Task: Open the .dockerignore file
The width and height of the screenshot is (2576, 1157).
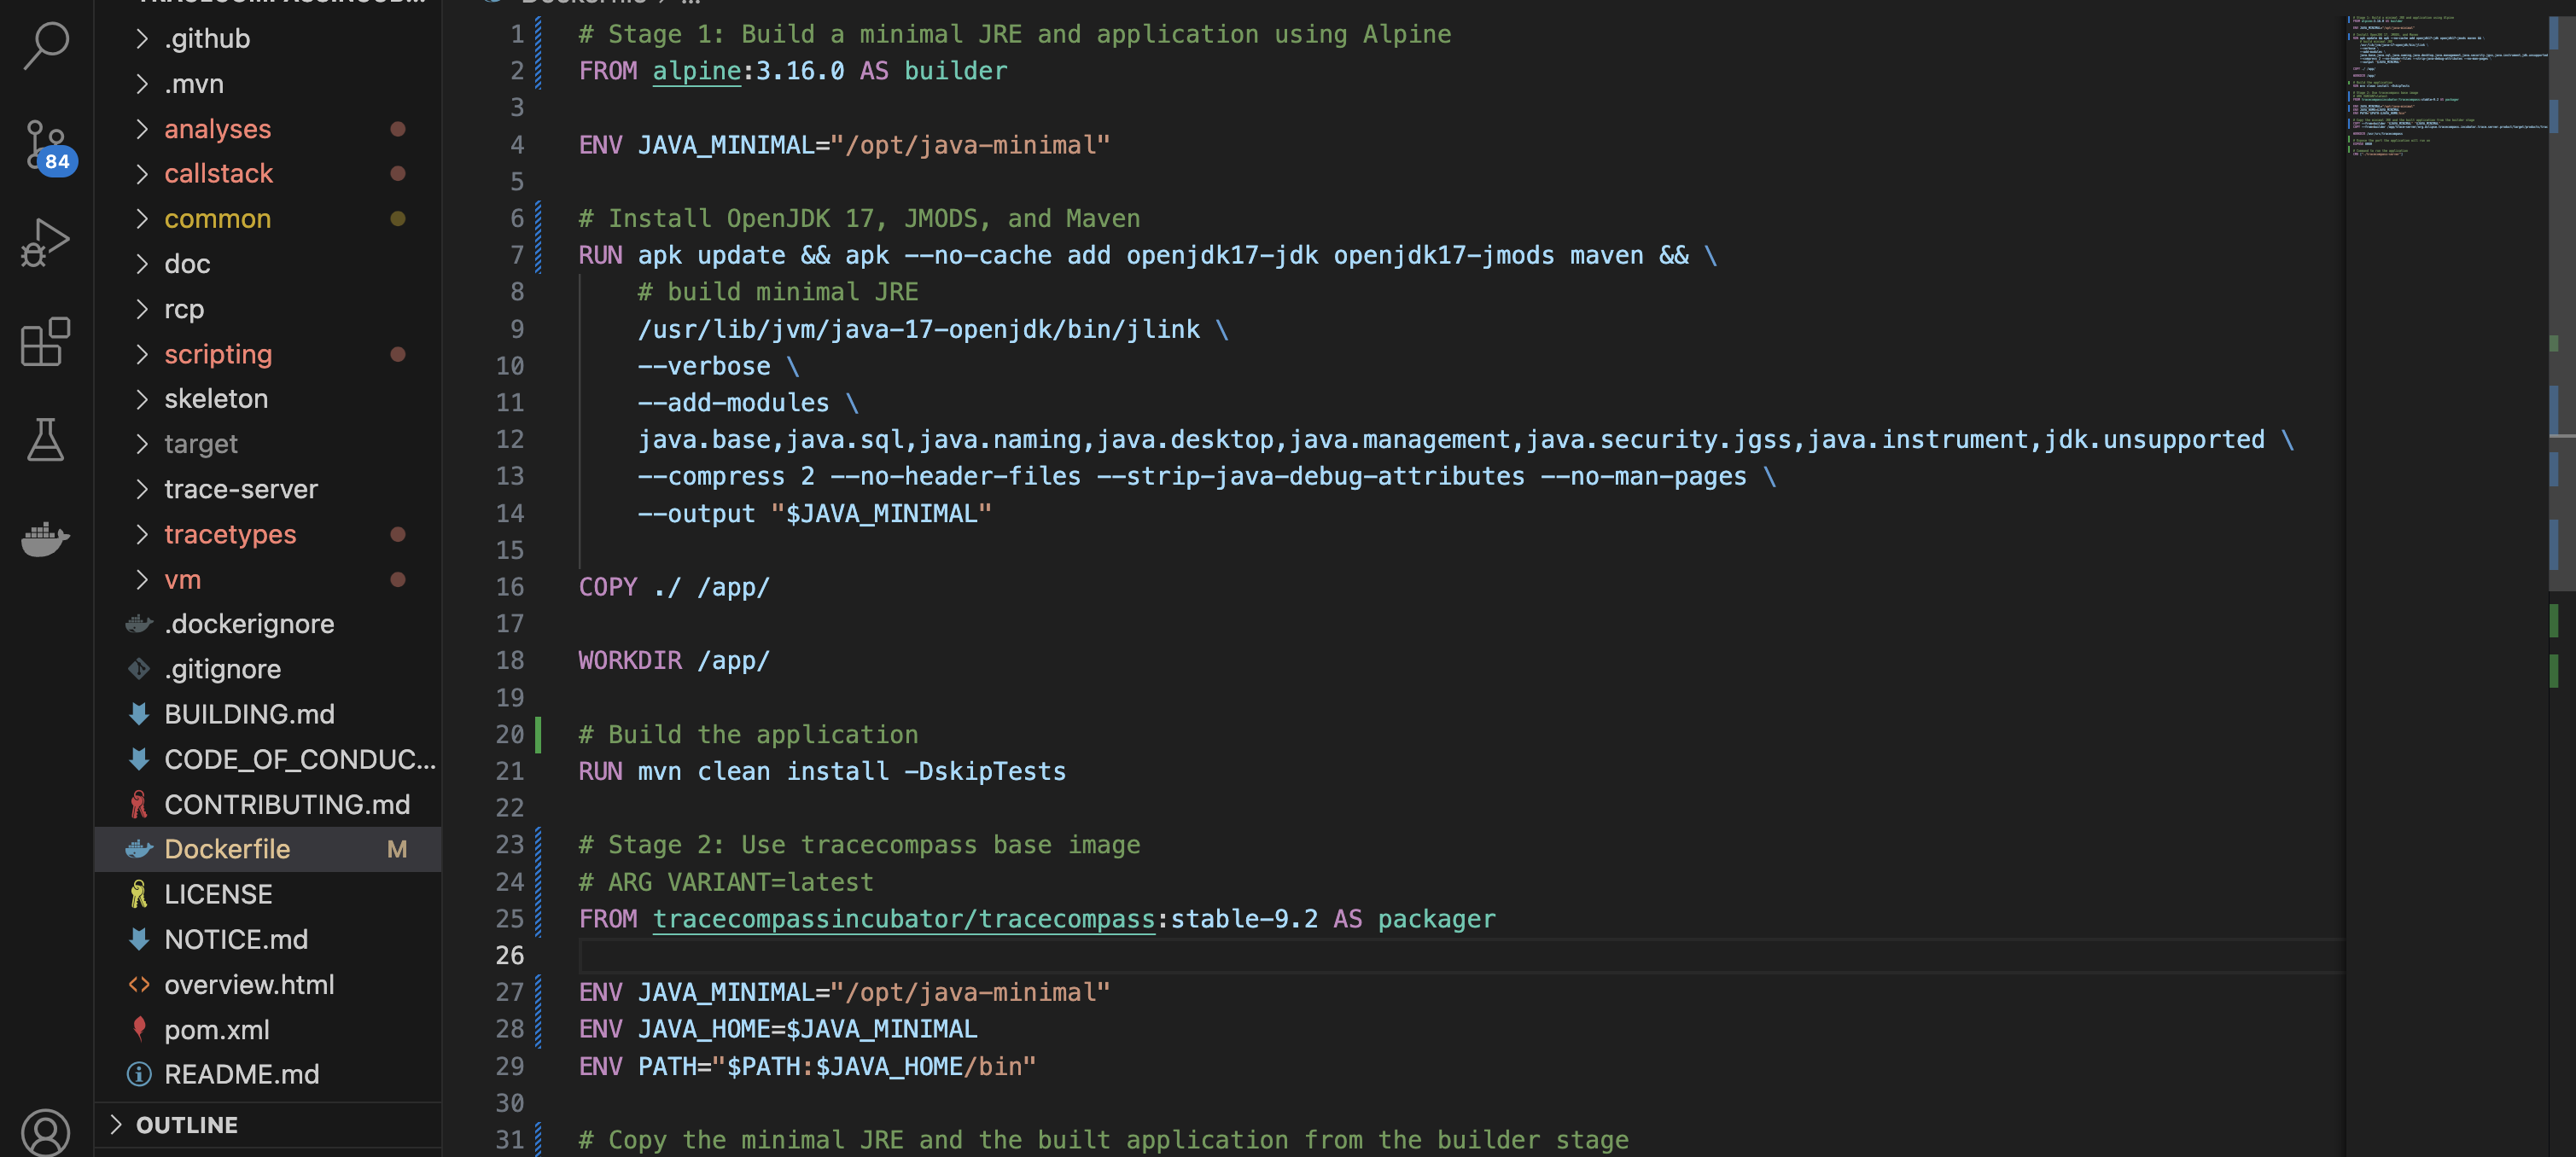Action: click(249, 623)
